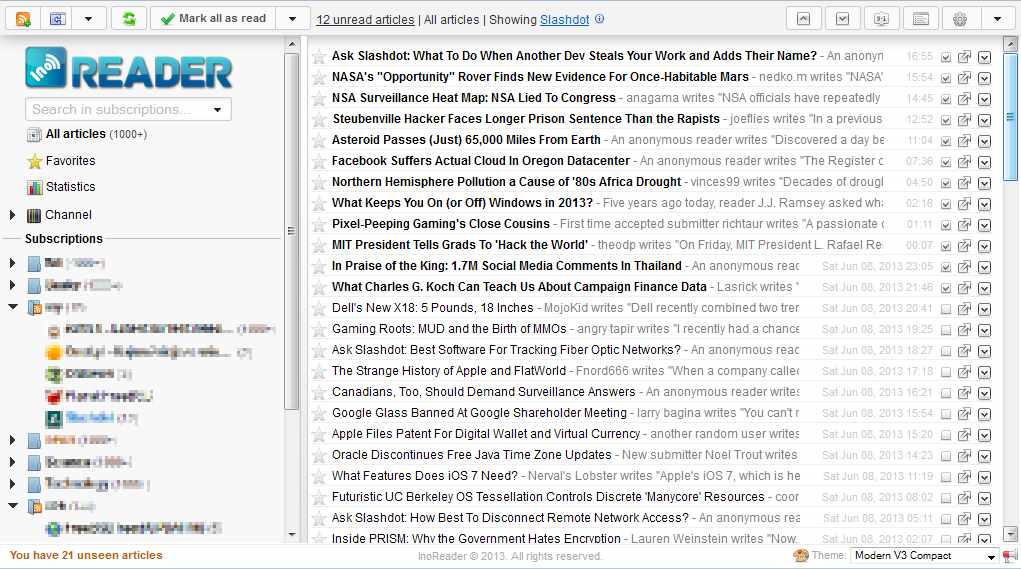Open Favorites in the sidebar

pos(70,161)
